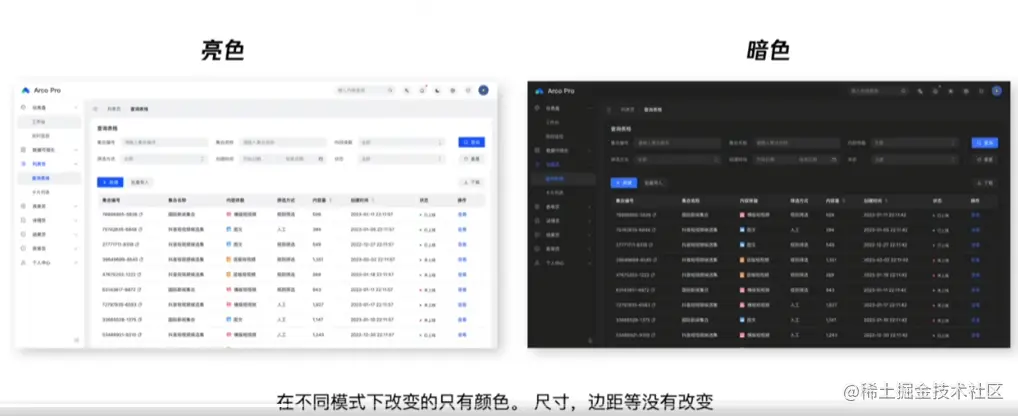
Task: Open language switcher icon in light header
Action: (x=407, y=90)
